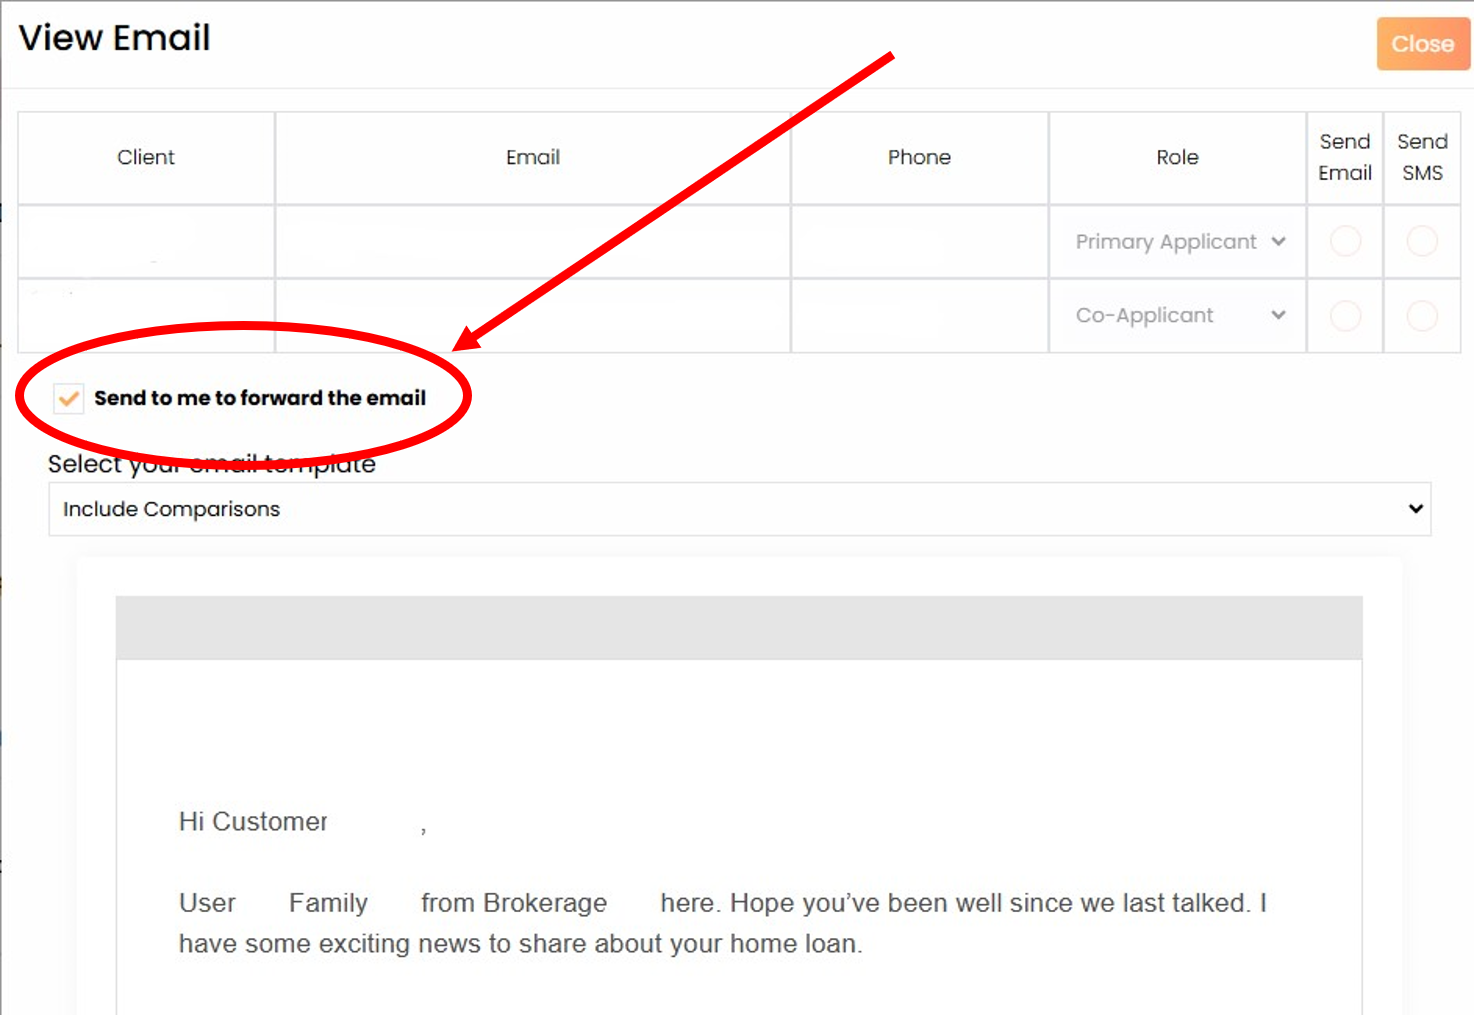This screenshot has height=1015, width=1474.
Task: Toggle Send Email for the Co-Applicant row
Action: pos(1344,315)
